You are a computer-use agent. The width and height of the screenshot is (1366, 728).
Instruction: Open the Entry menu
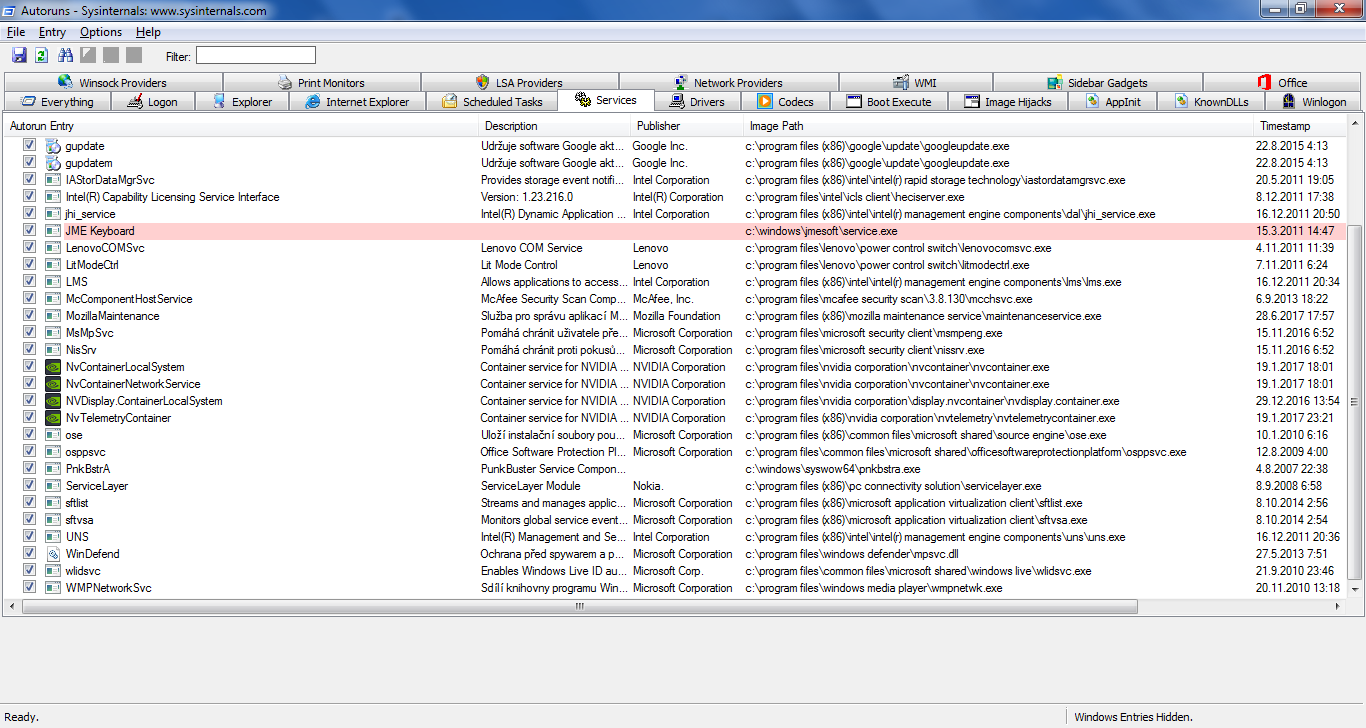tap(52, 32)
